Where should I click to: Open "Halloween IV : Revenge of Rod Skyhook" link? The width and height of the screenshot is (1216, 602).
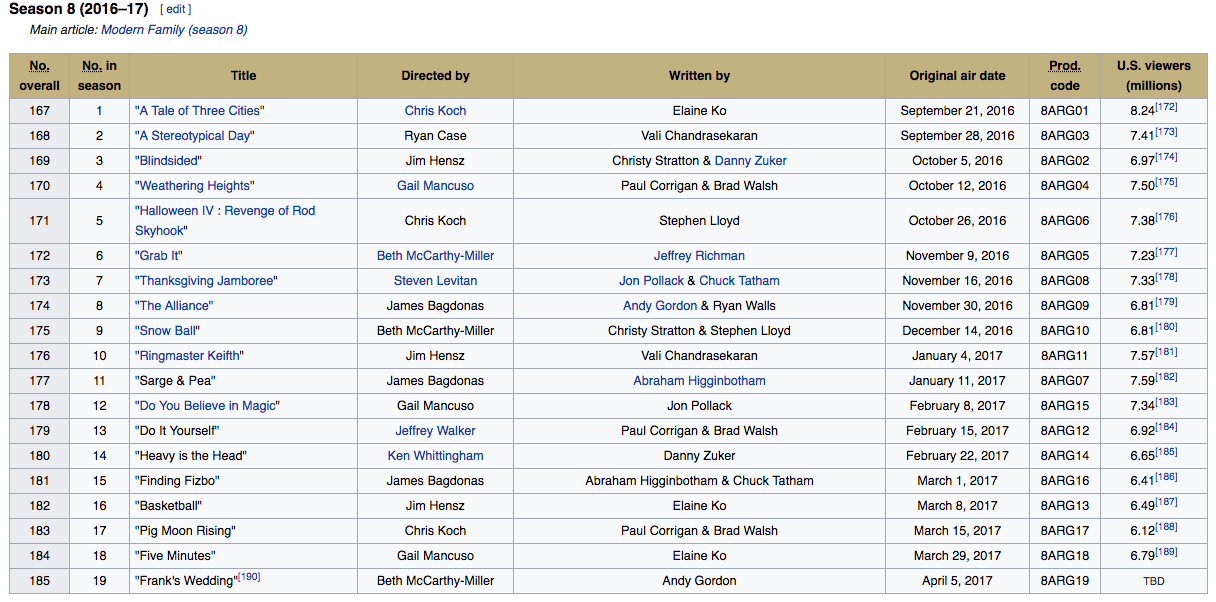coord(225,221)
